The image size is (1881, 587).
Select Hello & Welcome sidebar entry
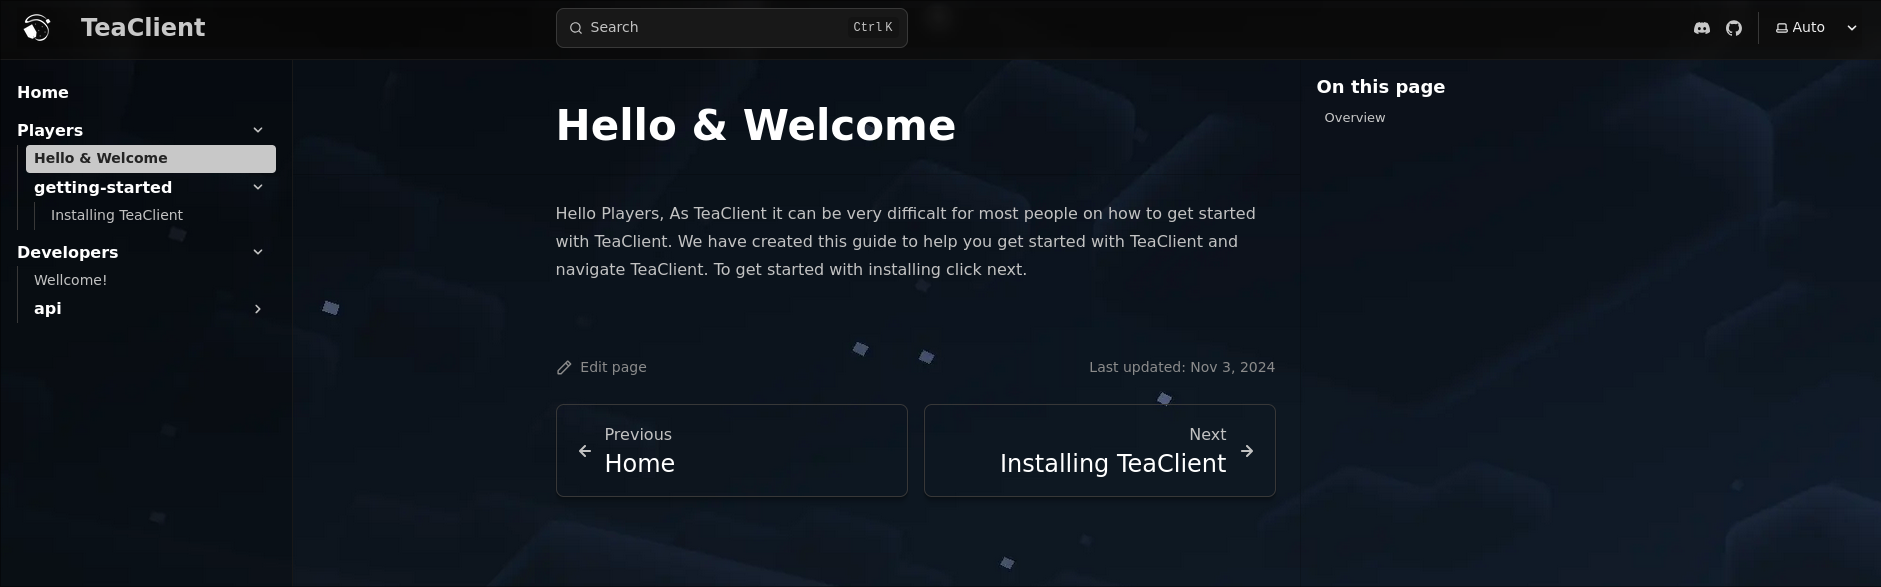(x=151, y=158)
